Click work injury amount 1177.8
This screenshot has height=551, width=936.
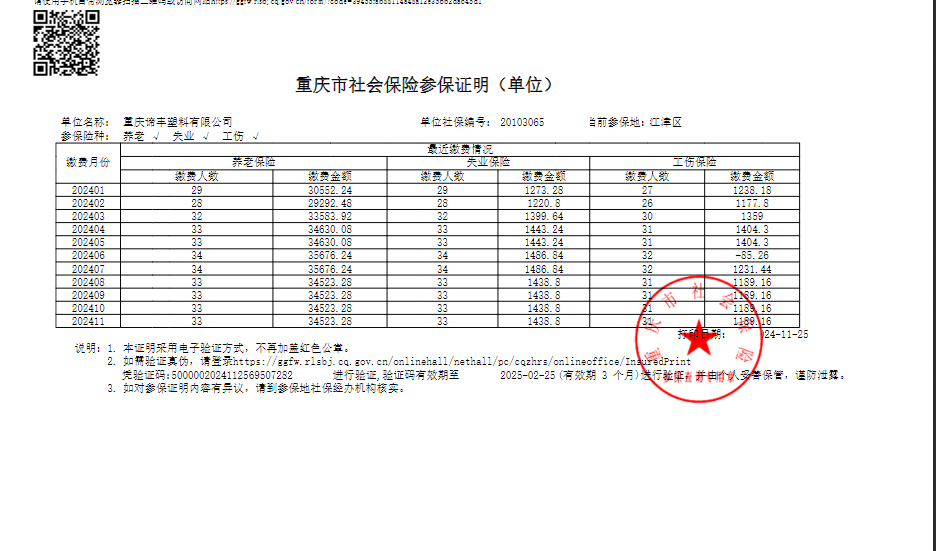click(752, 204)
